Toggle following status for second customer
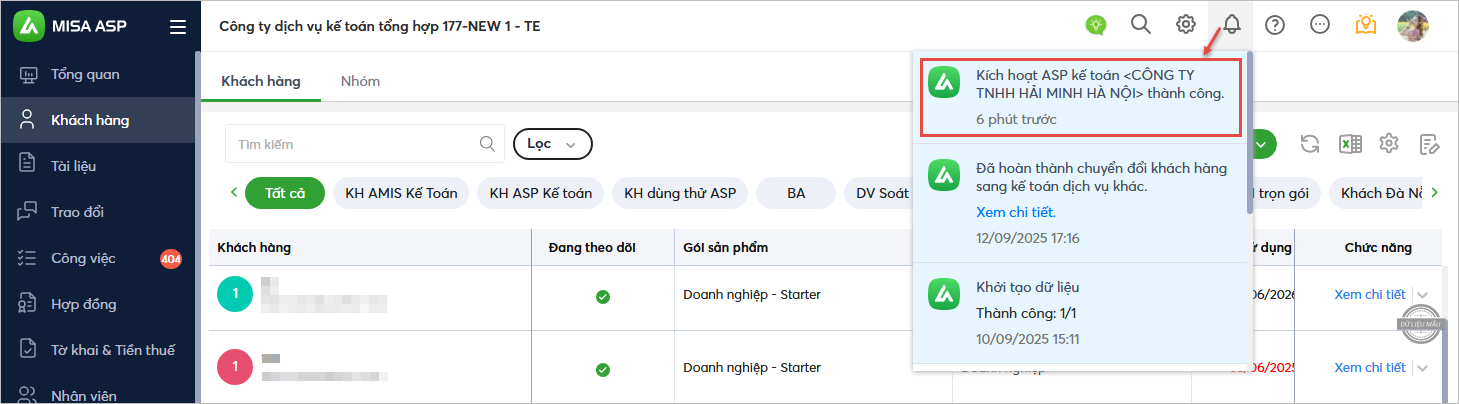The image size is (1459, 404). point(603,369)
